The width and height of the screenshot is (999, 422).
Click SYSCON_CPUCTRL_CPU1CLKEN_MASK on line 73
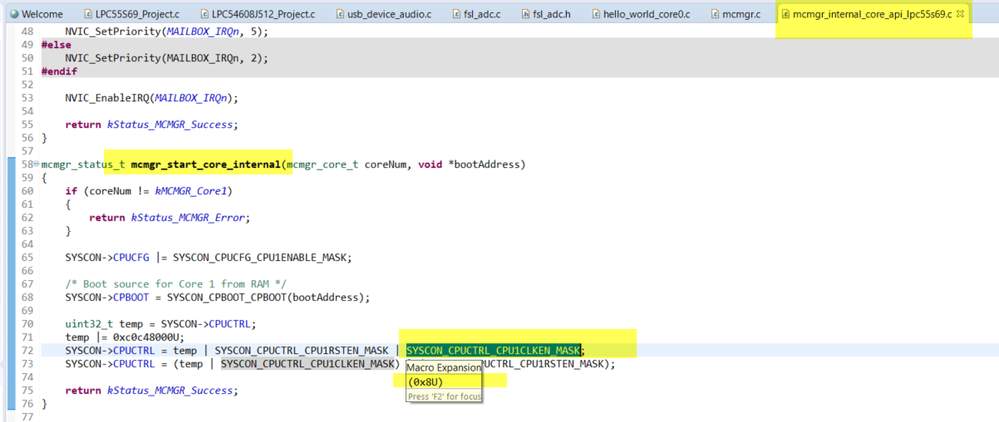tap(308, 364)
